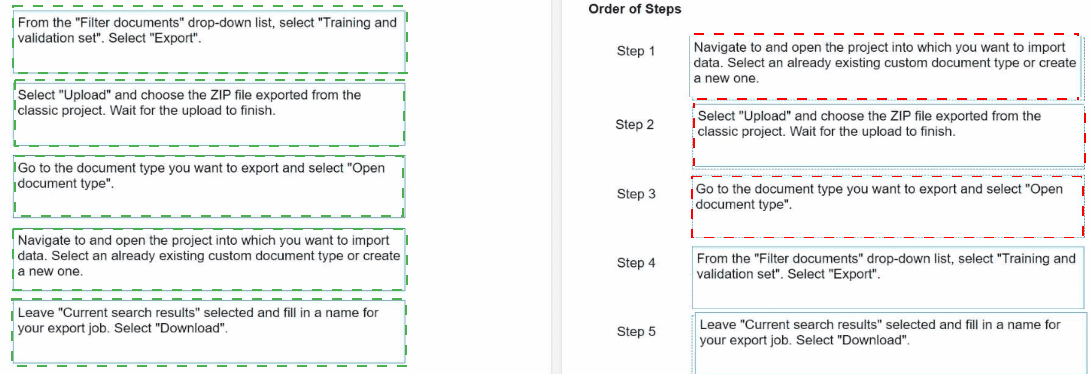
Task: Click the Step 2 answer box about Upload ZIP
Action: [x=889, y=135]
